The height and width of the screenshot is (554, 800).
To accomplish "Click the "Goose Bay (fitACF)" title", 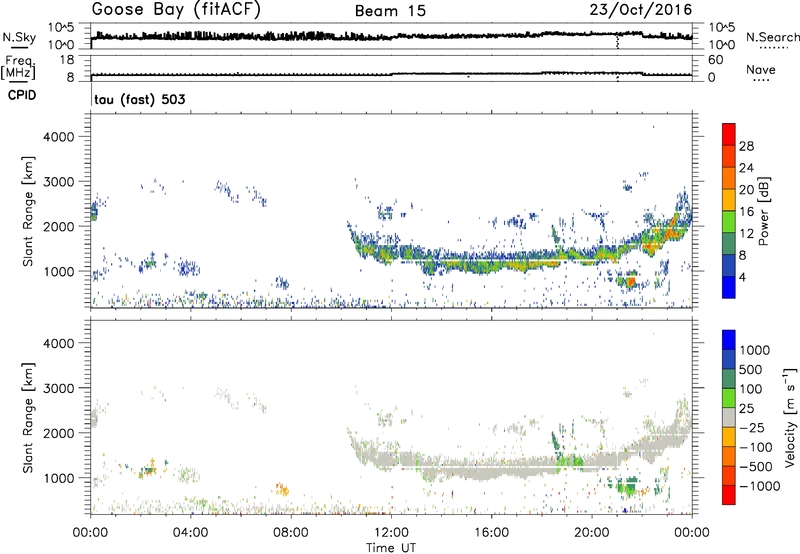I will 176,10.
